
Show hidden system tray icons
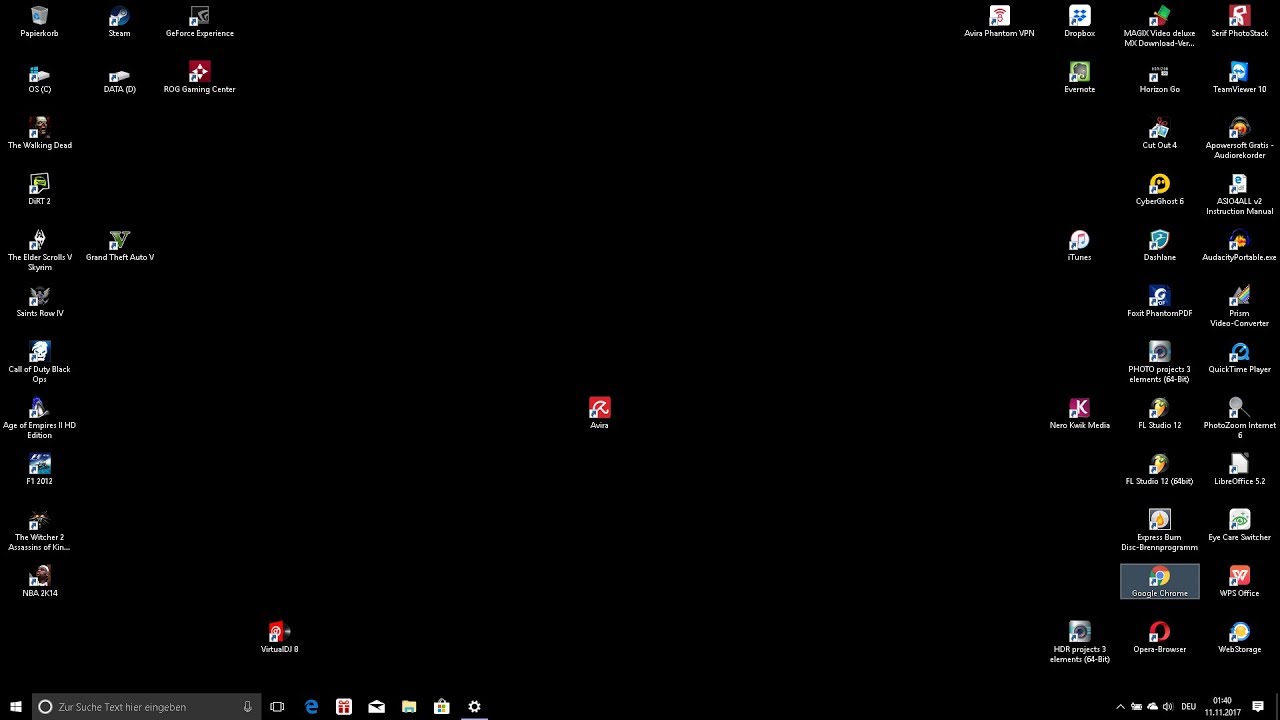pos(1120,706)
